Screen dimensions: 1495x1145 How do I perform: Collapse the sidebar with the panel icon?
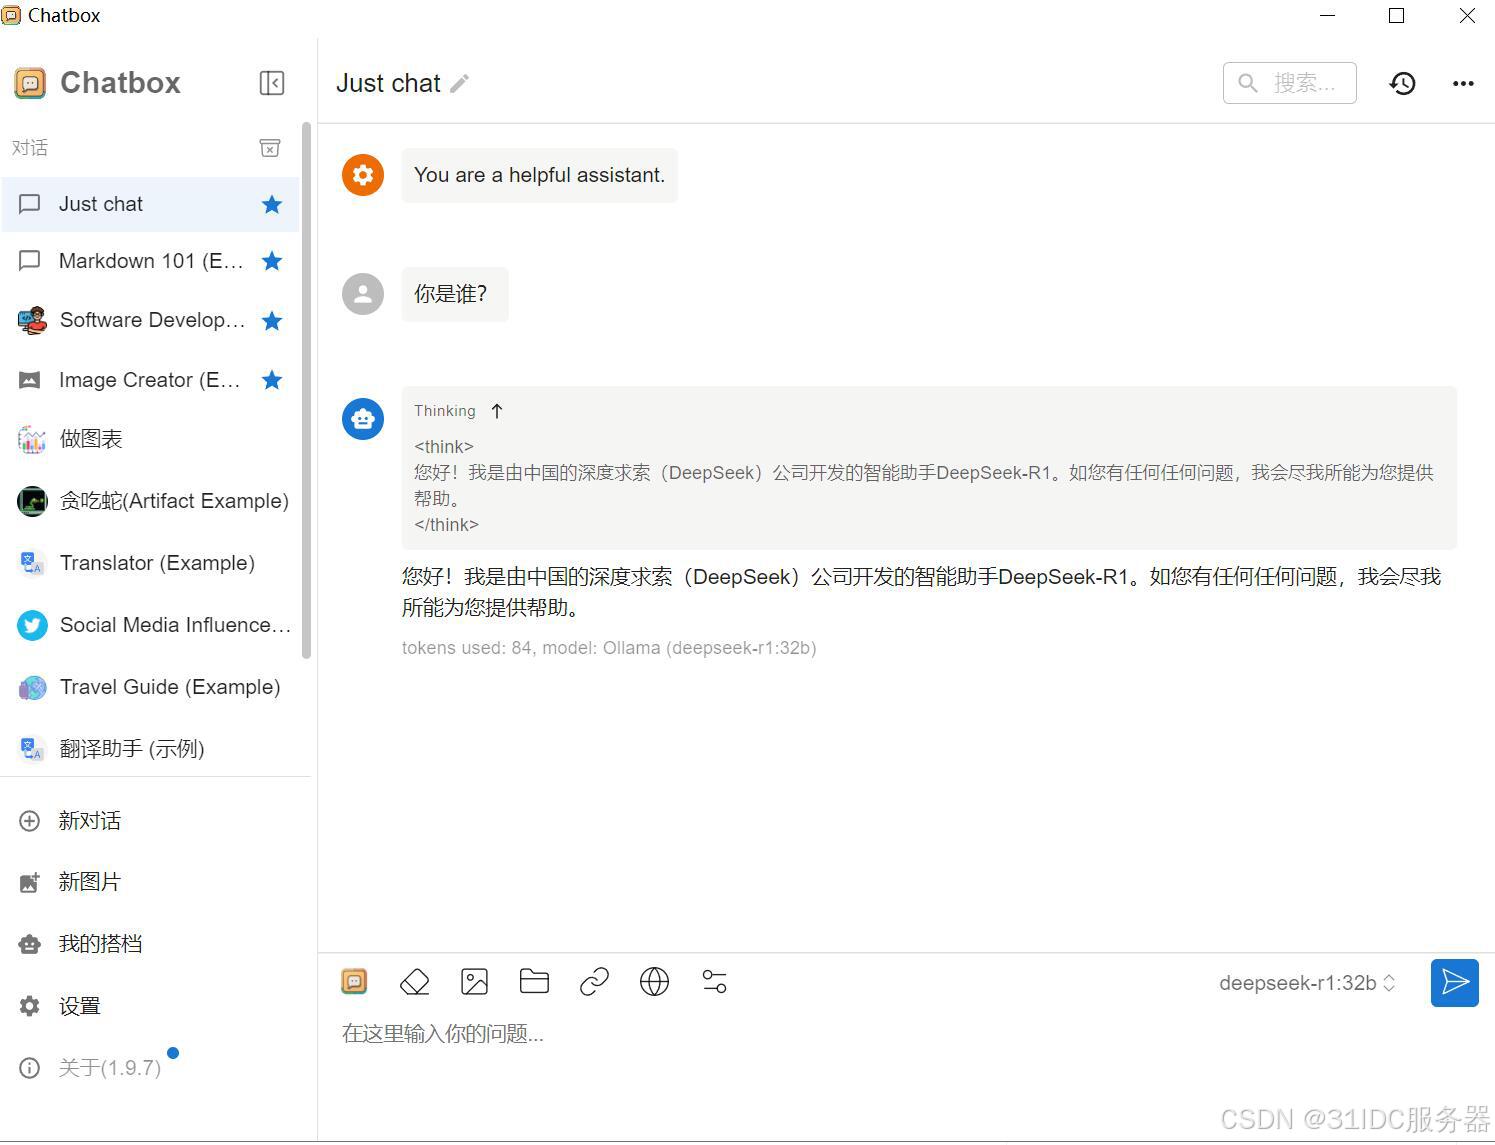click(x=272, y=83)
